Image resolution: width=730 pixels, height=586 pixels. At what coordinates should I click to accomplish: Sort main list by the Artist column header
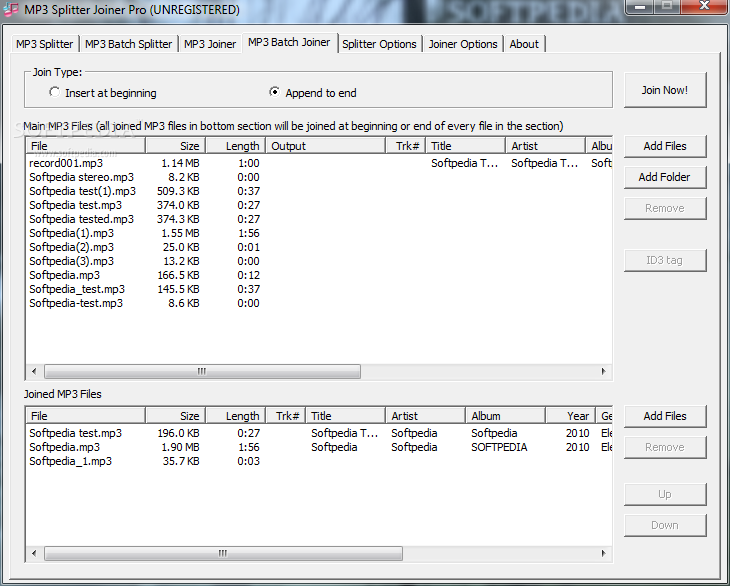(545, 146)
